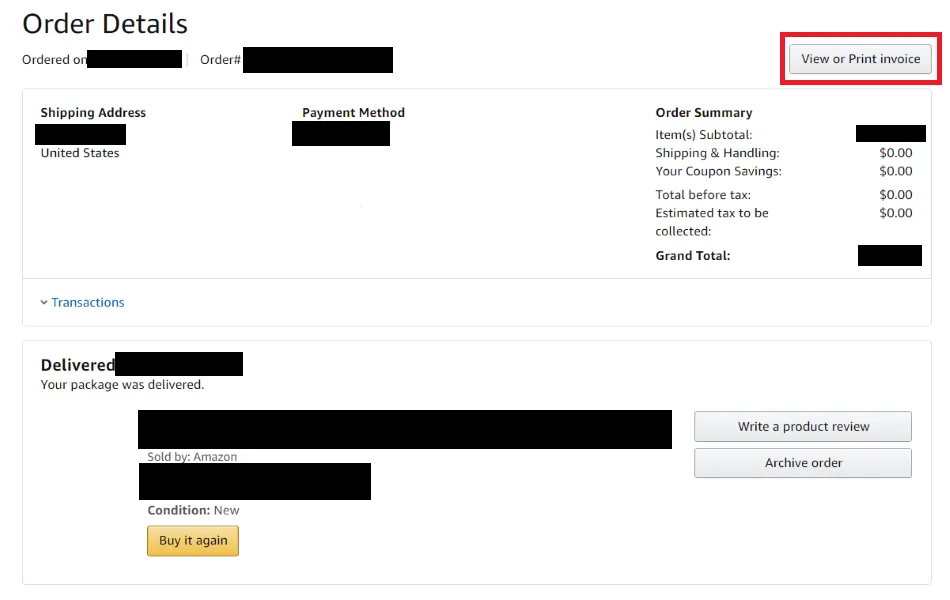Click the Payment Method entry

pos(341,134)
